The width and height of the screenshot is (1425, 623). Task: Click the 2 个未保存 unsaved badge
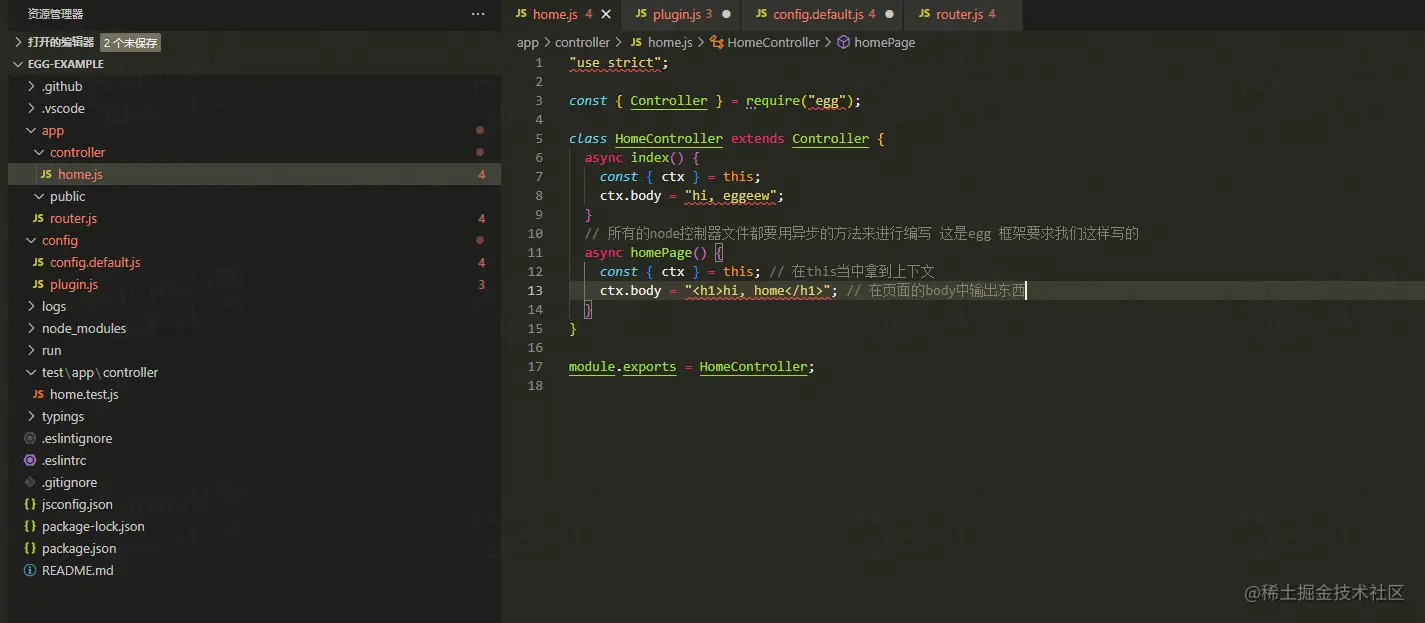tap(130, 43)
